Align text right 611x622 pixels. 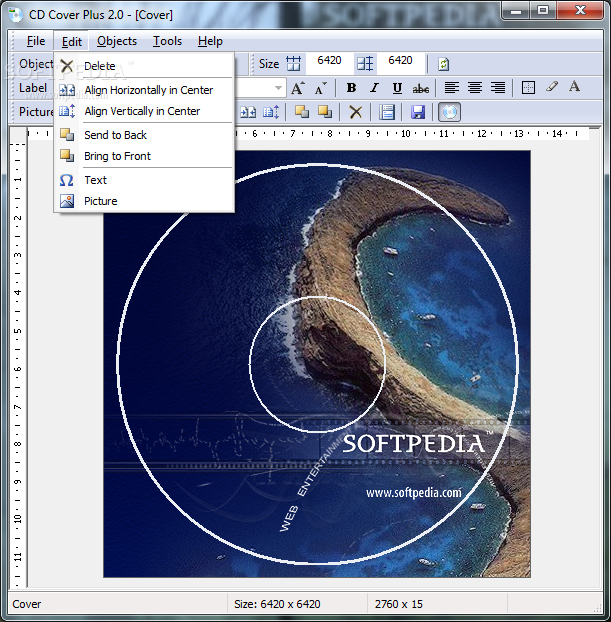(x=498, y=88)
